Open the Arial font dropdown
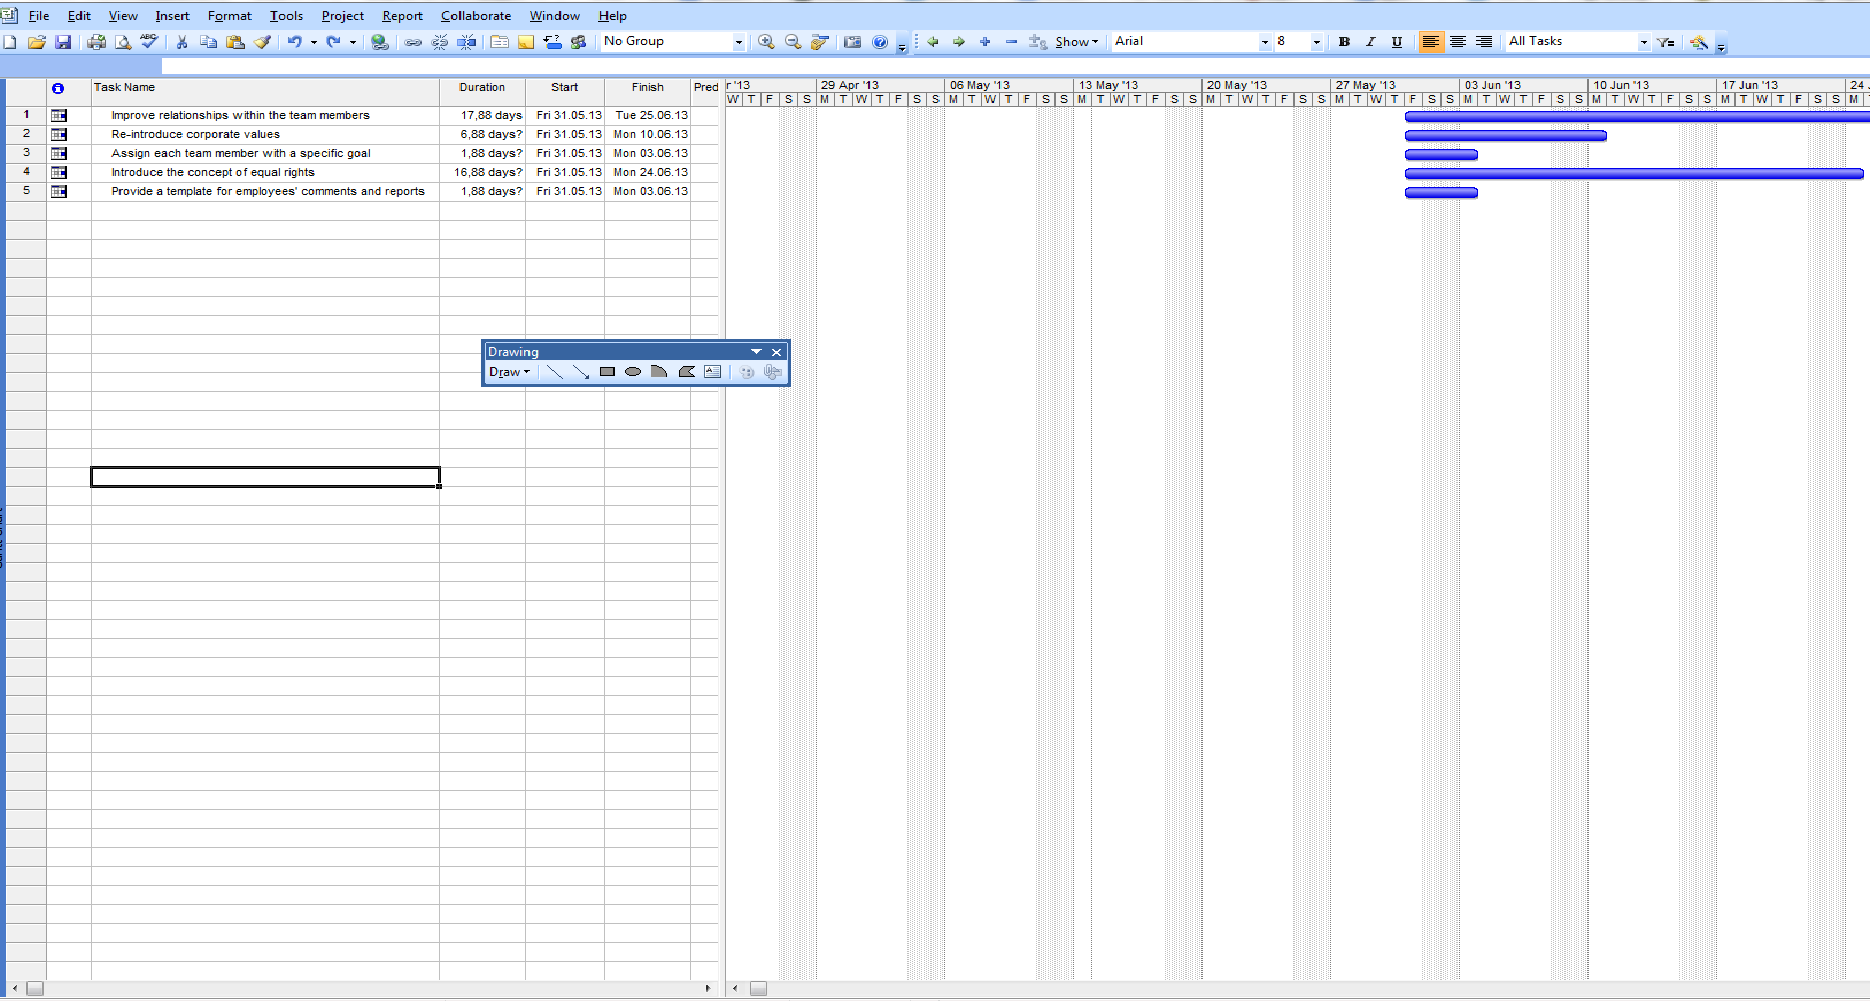1870x1001 pixels. point(1264,42)
